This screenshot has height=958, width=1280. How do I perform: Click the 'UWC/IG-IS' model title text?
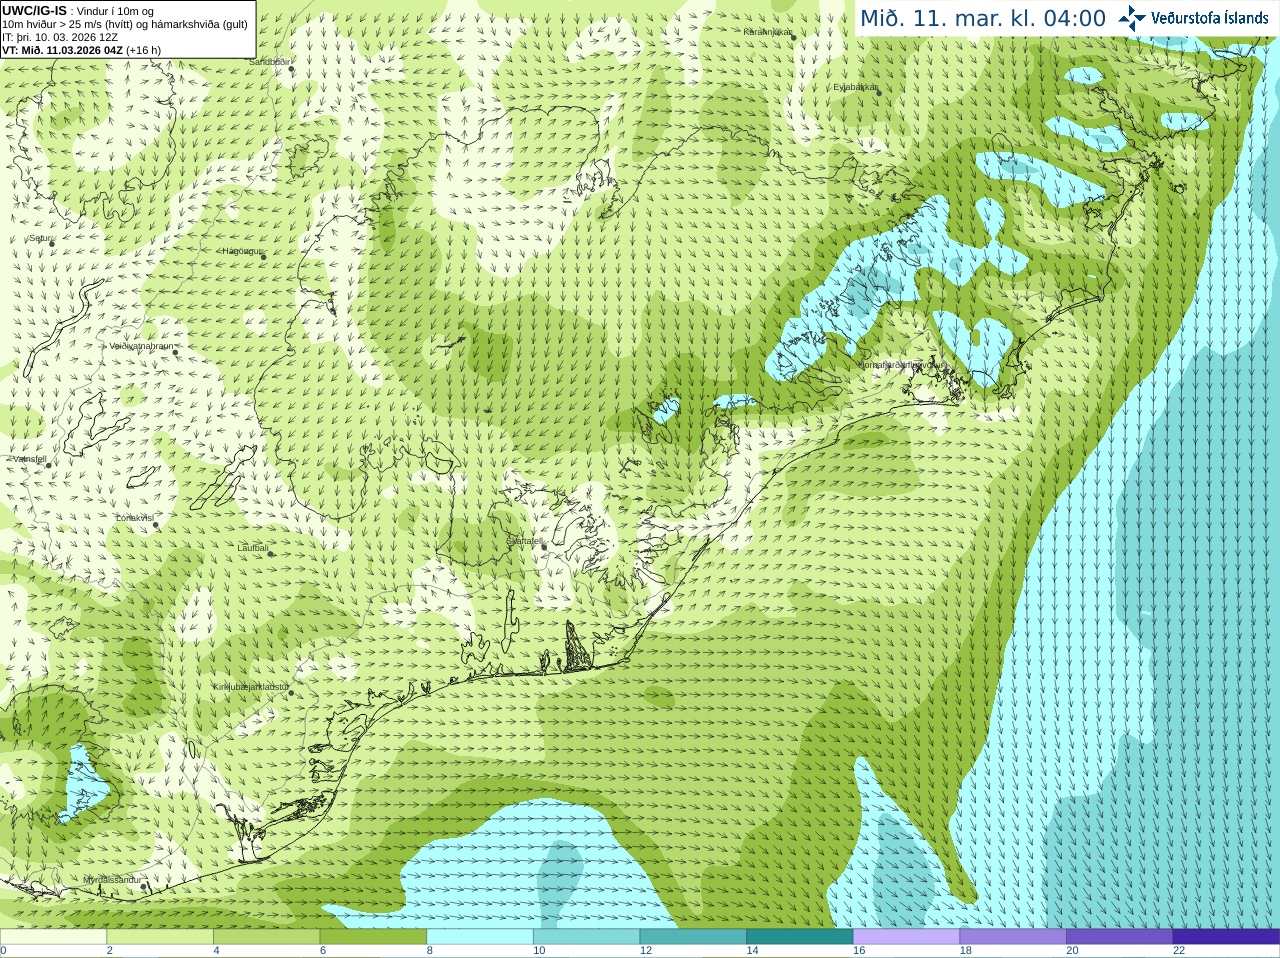pos(34,10)
